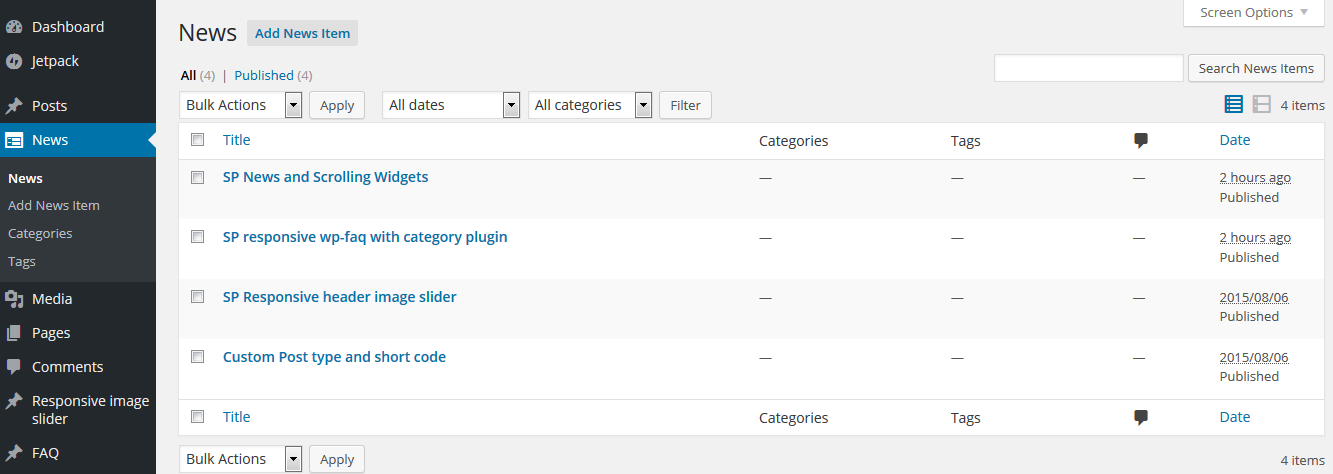Open the top Bulk Actions dropdown
The width and height of the screenshot is (1333, 474).
[x=241, y=105]
